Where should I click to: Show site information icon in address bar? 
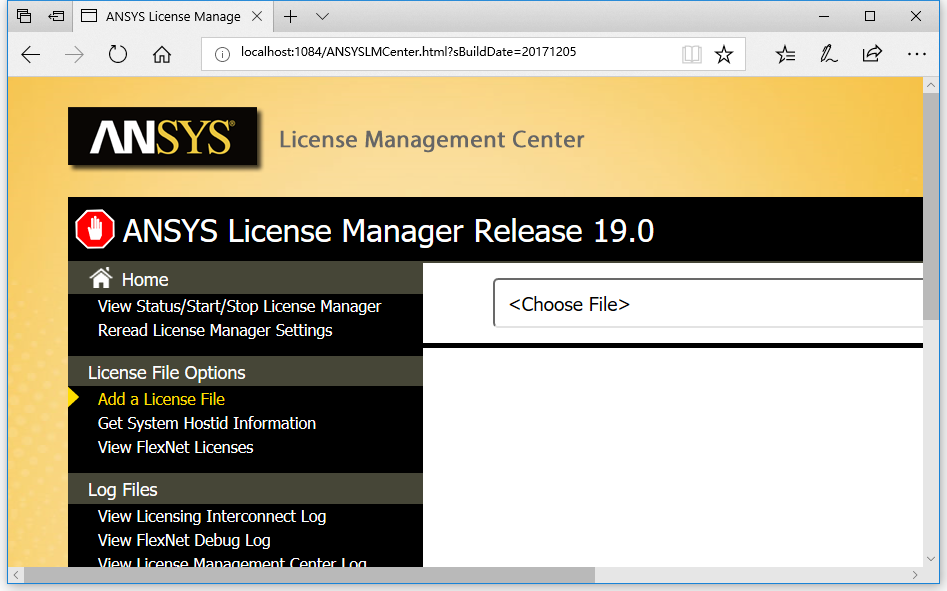click(222, 55)
